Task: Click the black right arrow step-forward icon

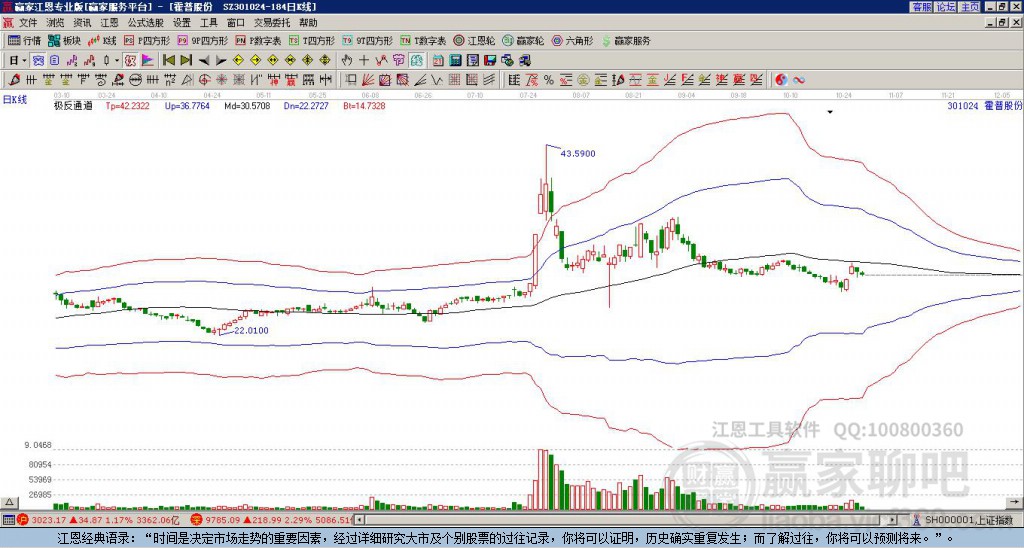Action: click(221, 61)
